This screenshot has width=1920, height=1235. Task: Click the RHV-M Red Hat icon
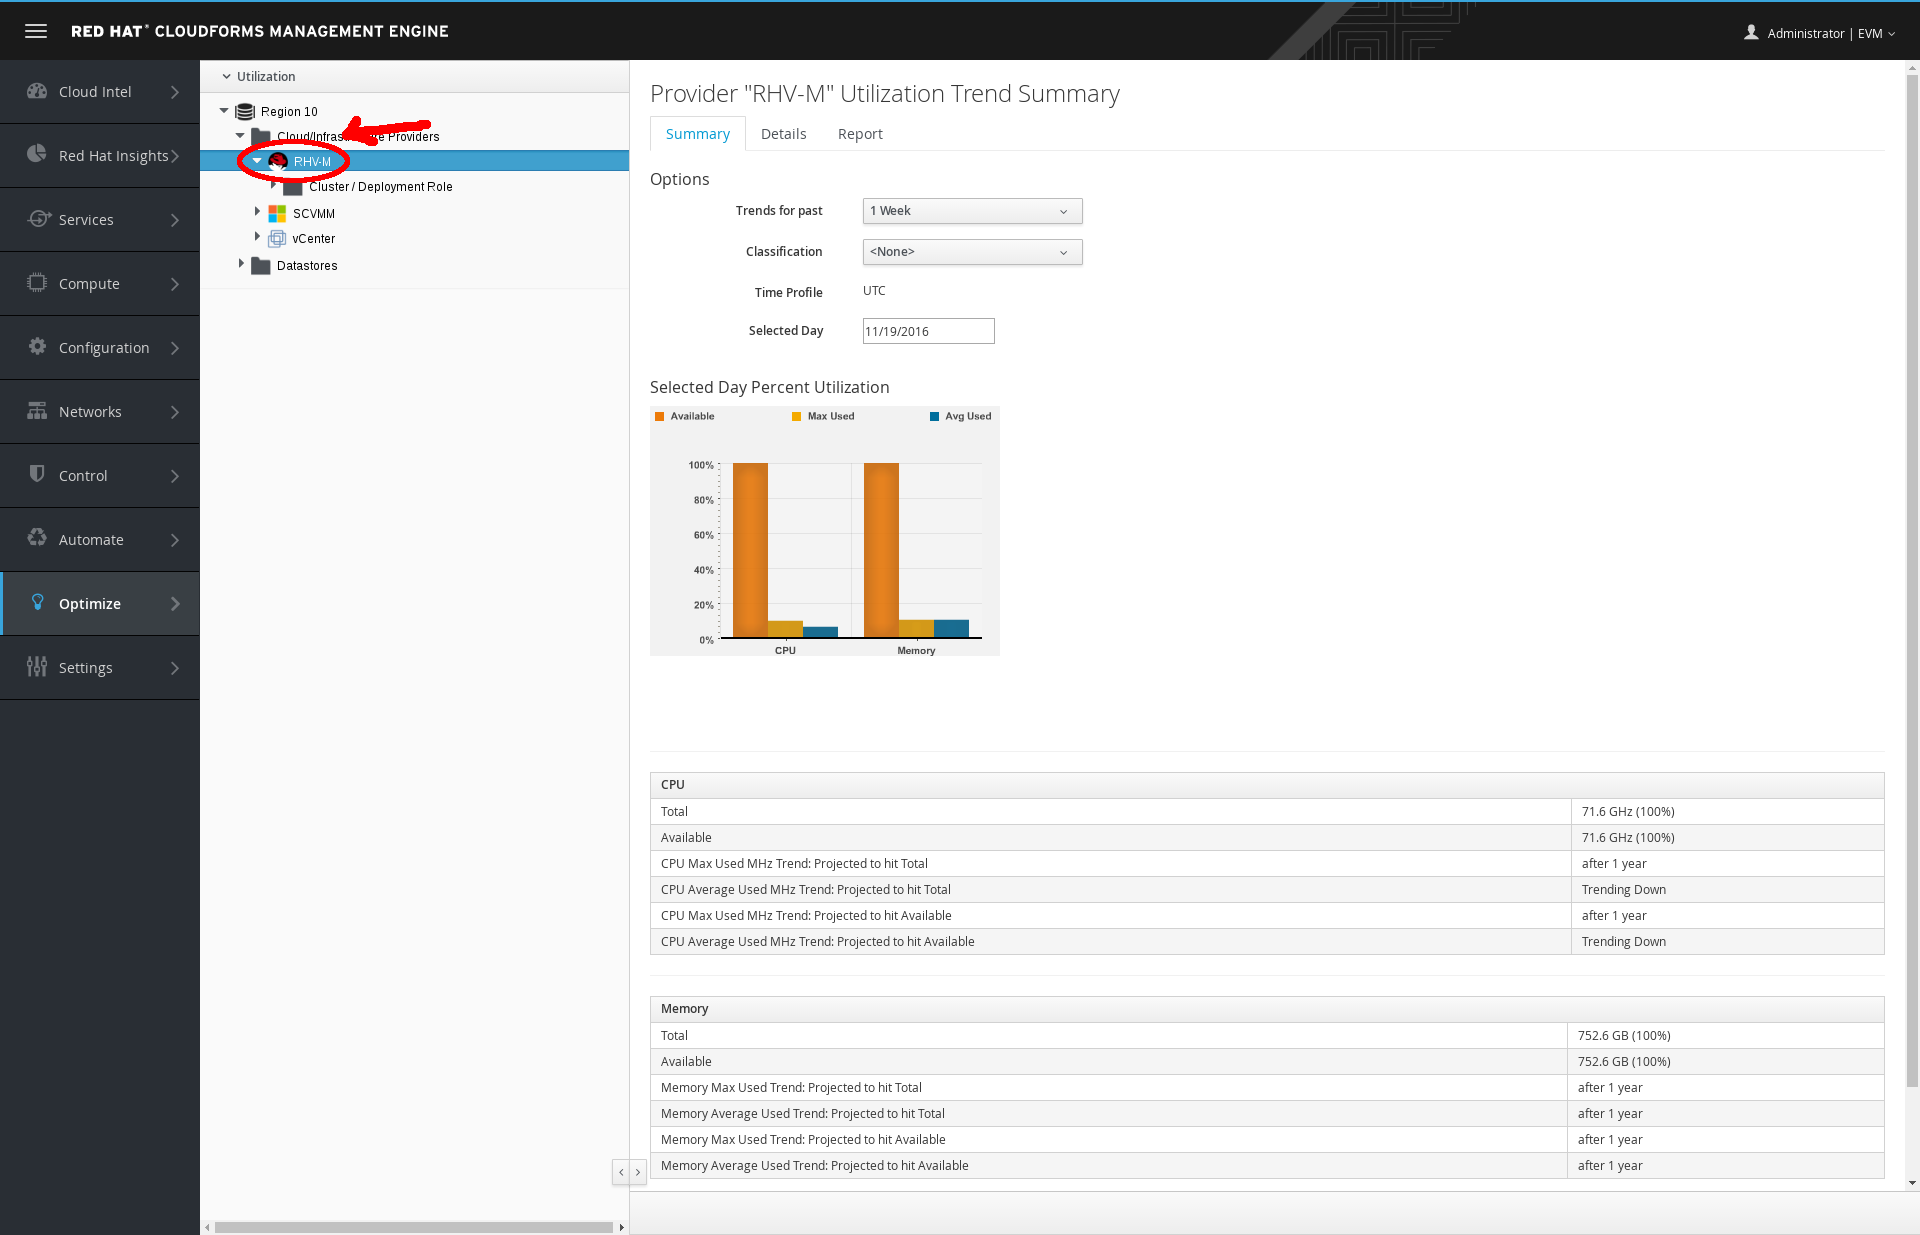278,161
